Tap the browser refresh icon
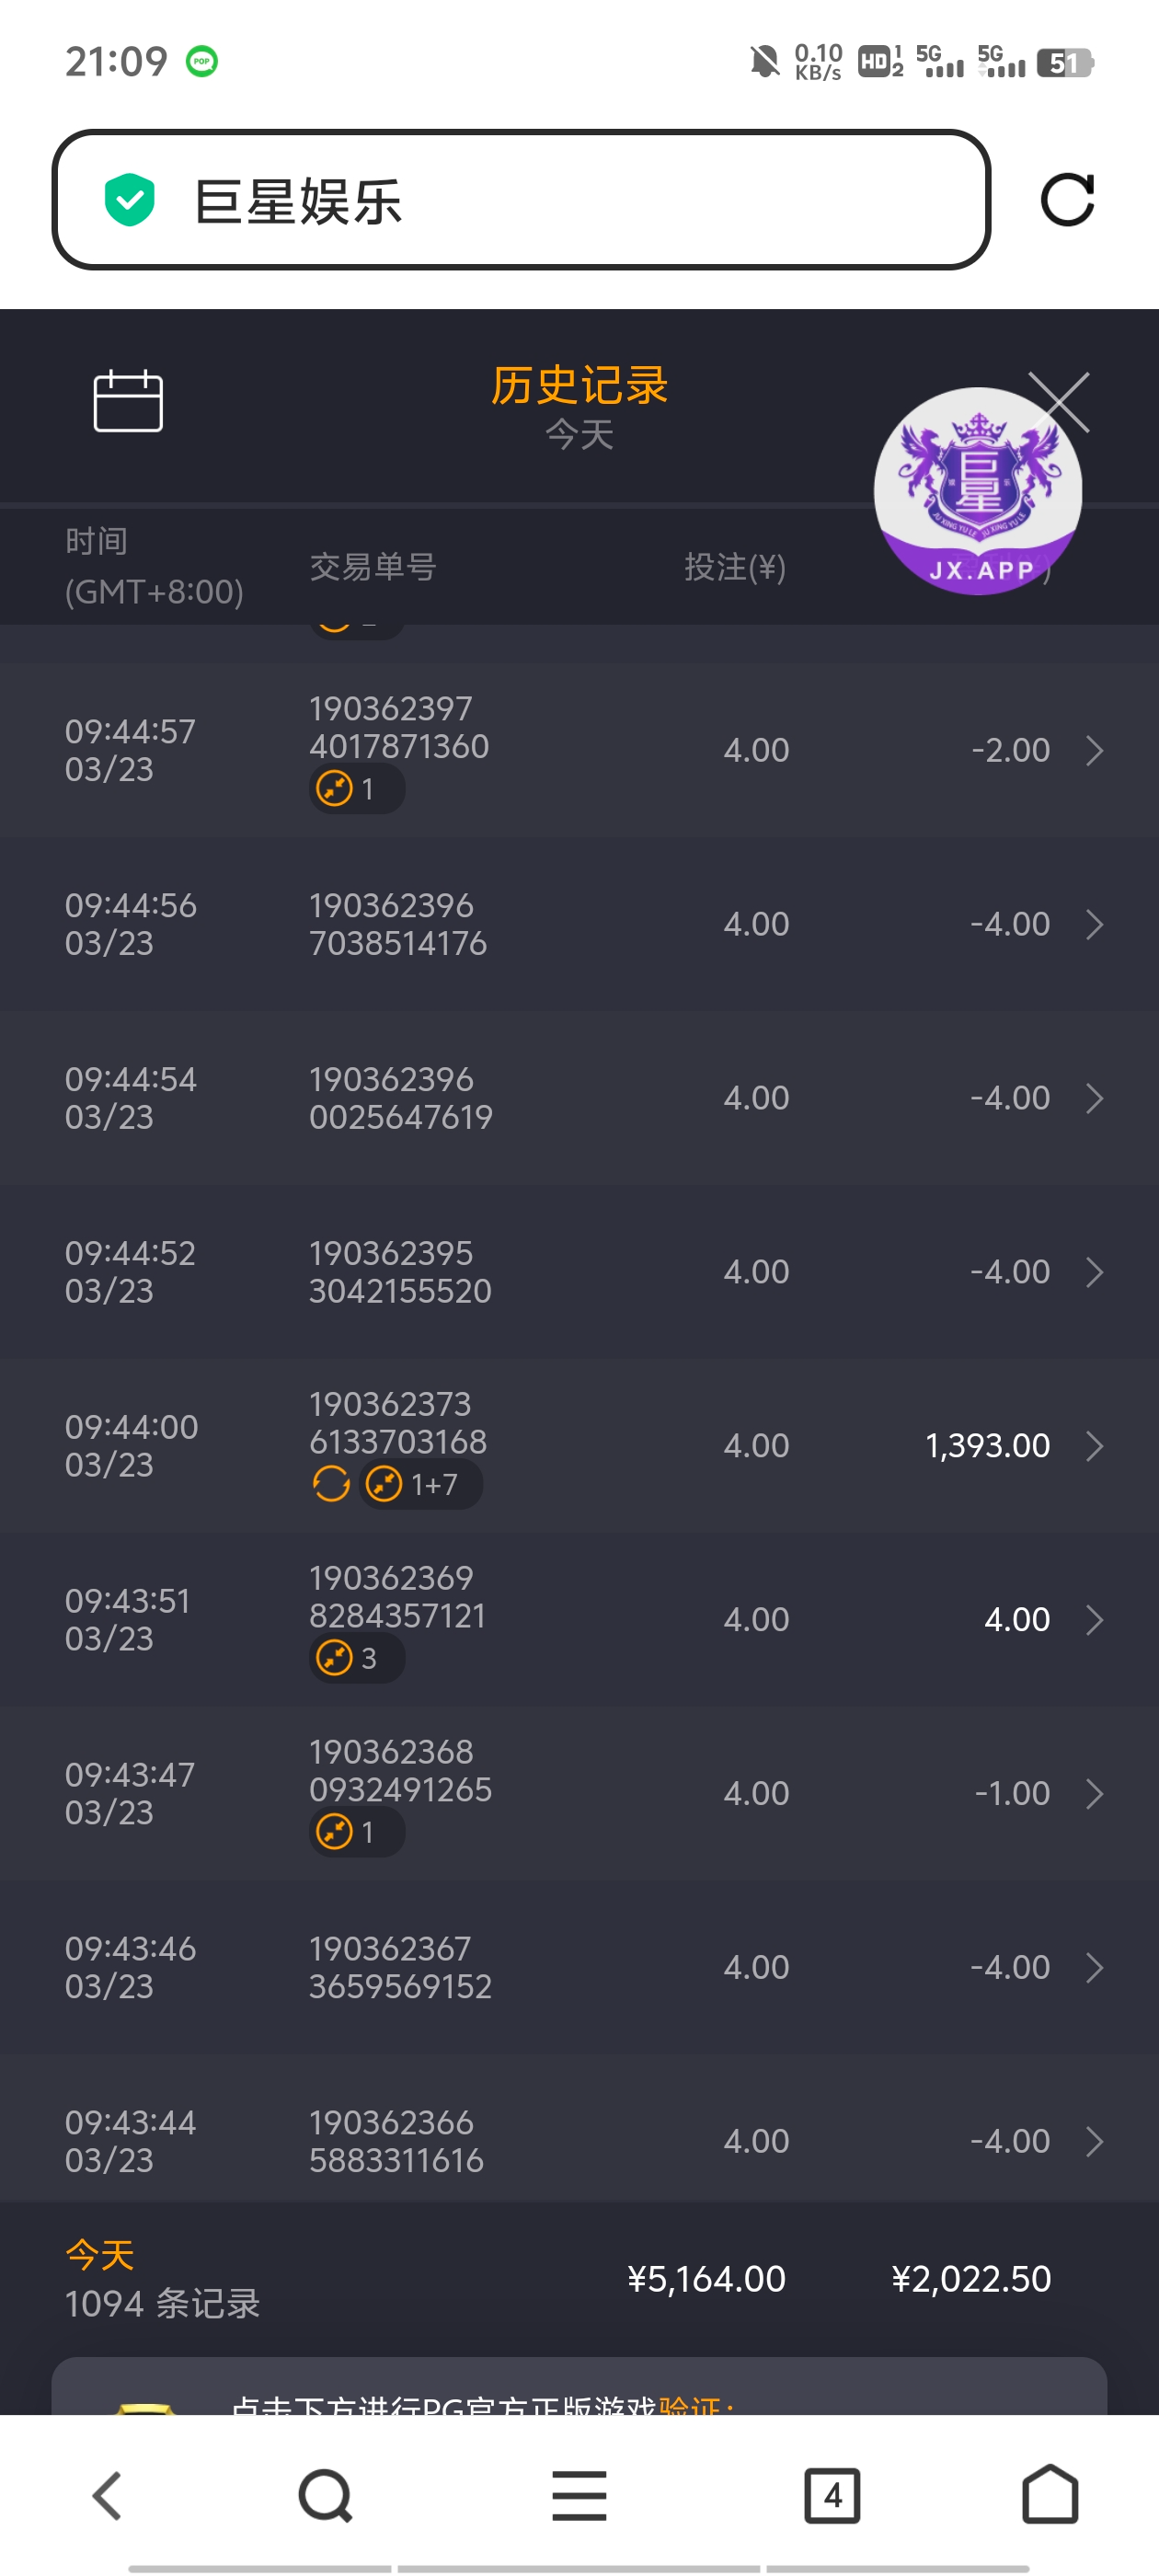 (1067, 200)
